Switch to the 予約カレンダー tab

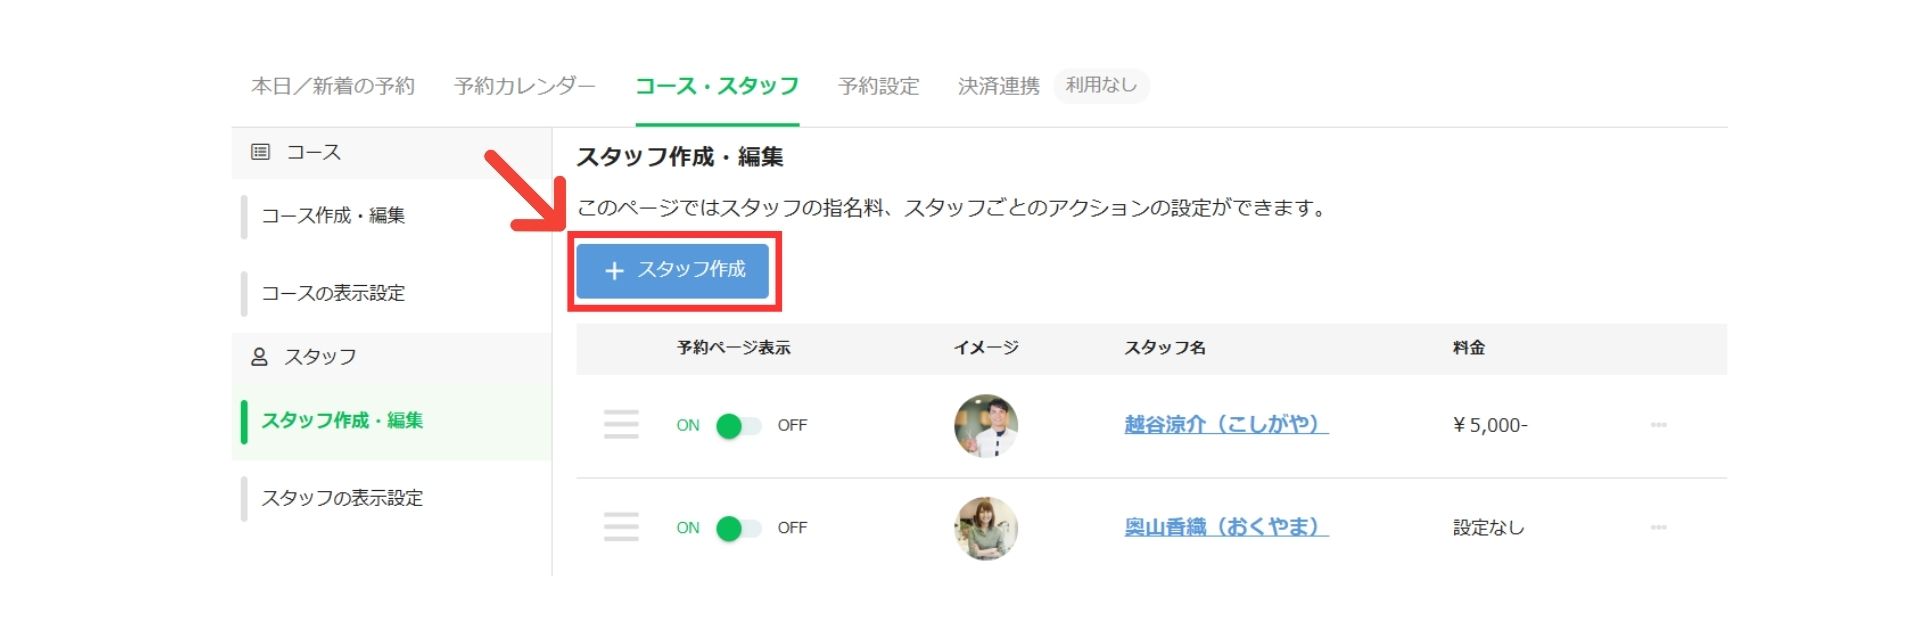coord(524,86)
